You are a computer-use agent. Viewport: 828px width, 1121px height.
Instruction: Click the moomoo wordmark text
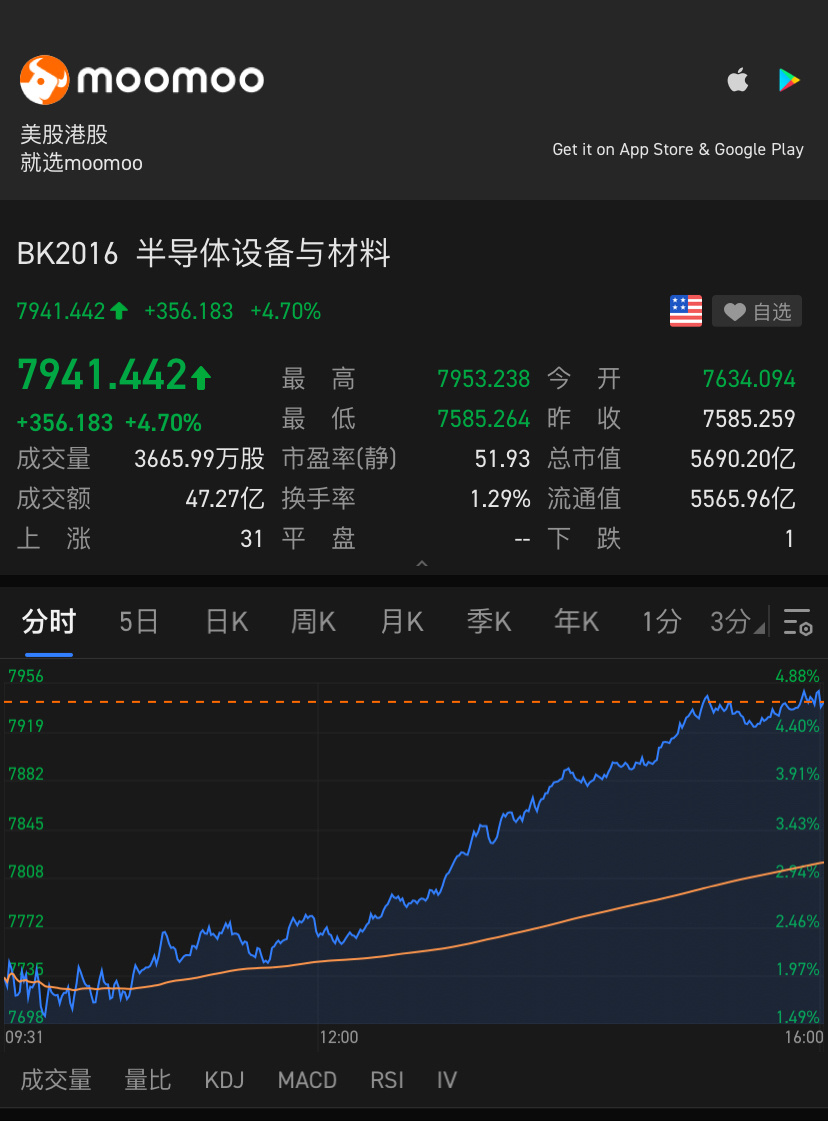pos(171,79)
